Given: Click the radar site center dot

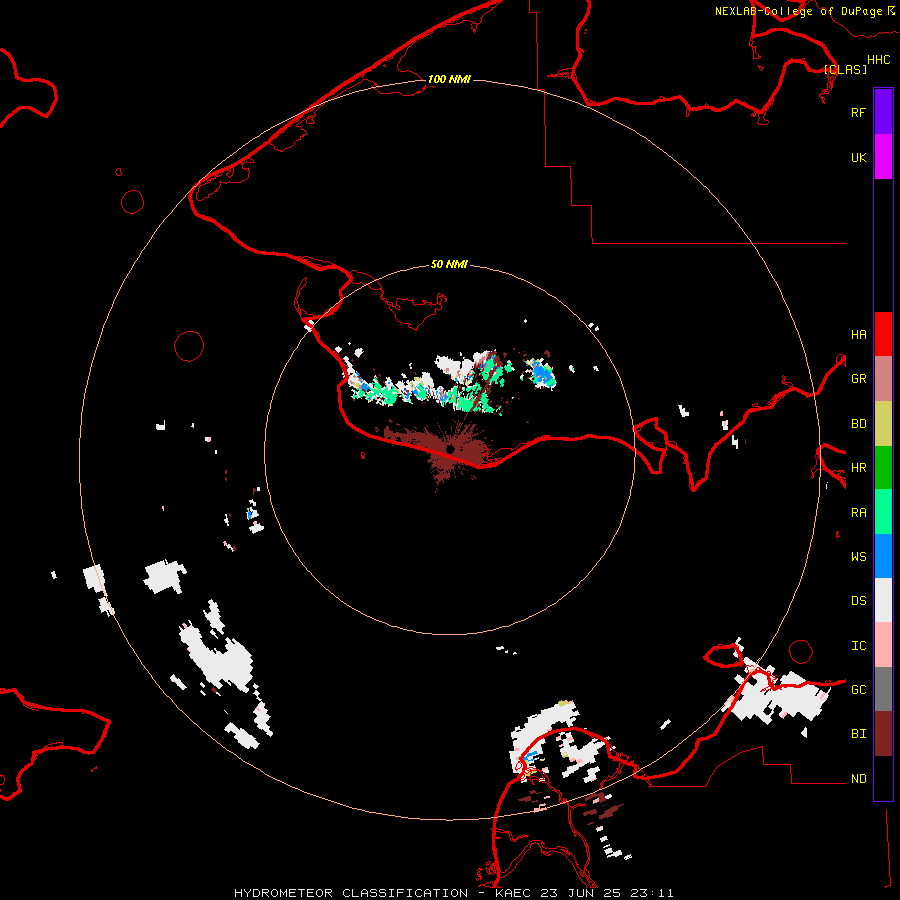Looking at the screenshot, I should pos(451,449).
